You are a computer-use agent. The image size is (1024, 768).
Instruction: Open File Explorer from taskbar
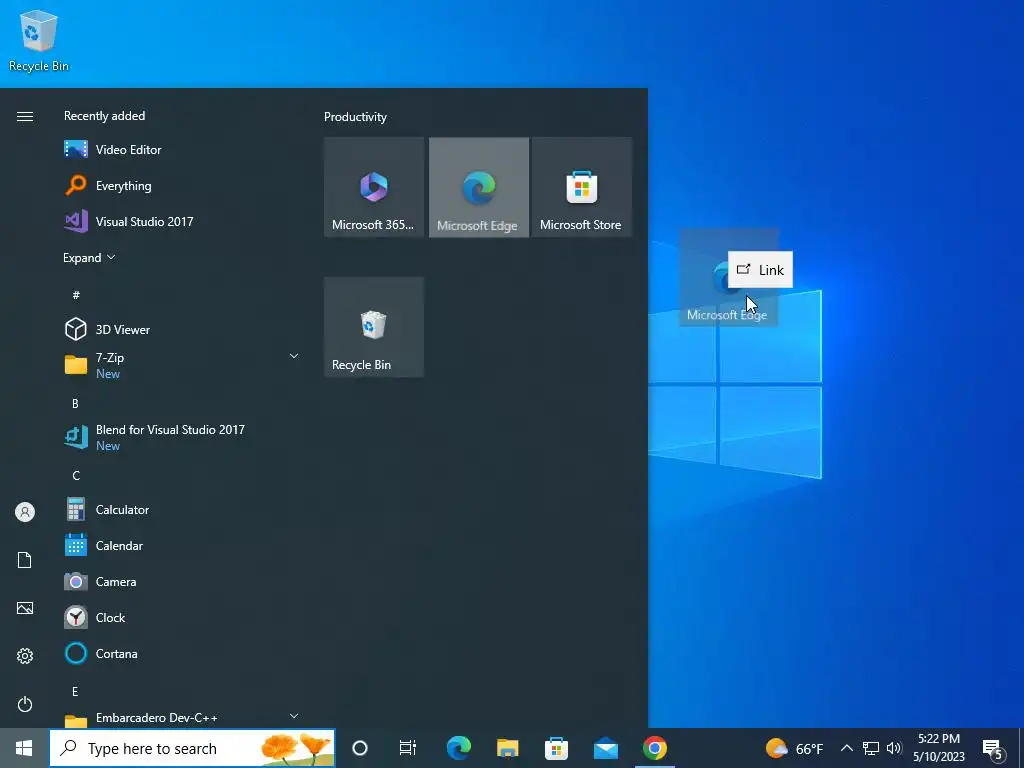point(507,748)
